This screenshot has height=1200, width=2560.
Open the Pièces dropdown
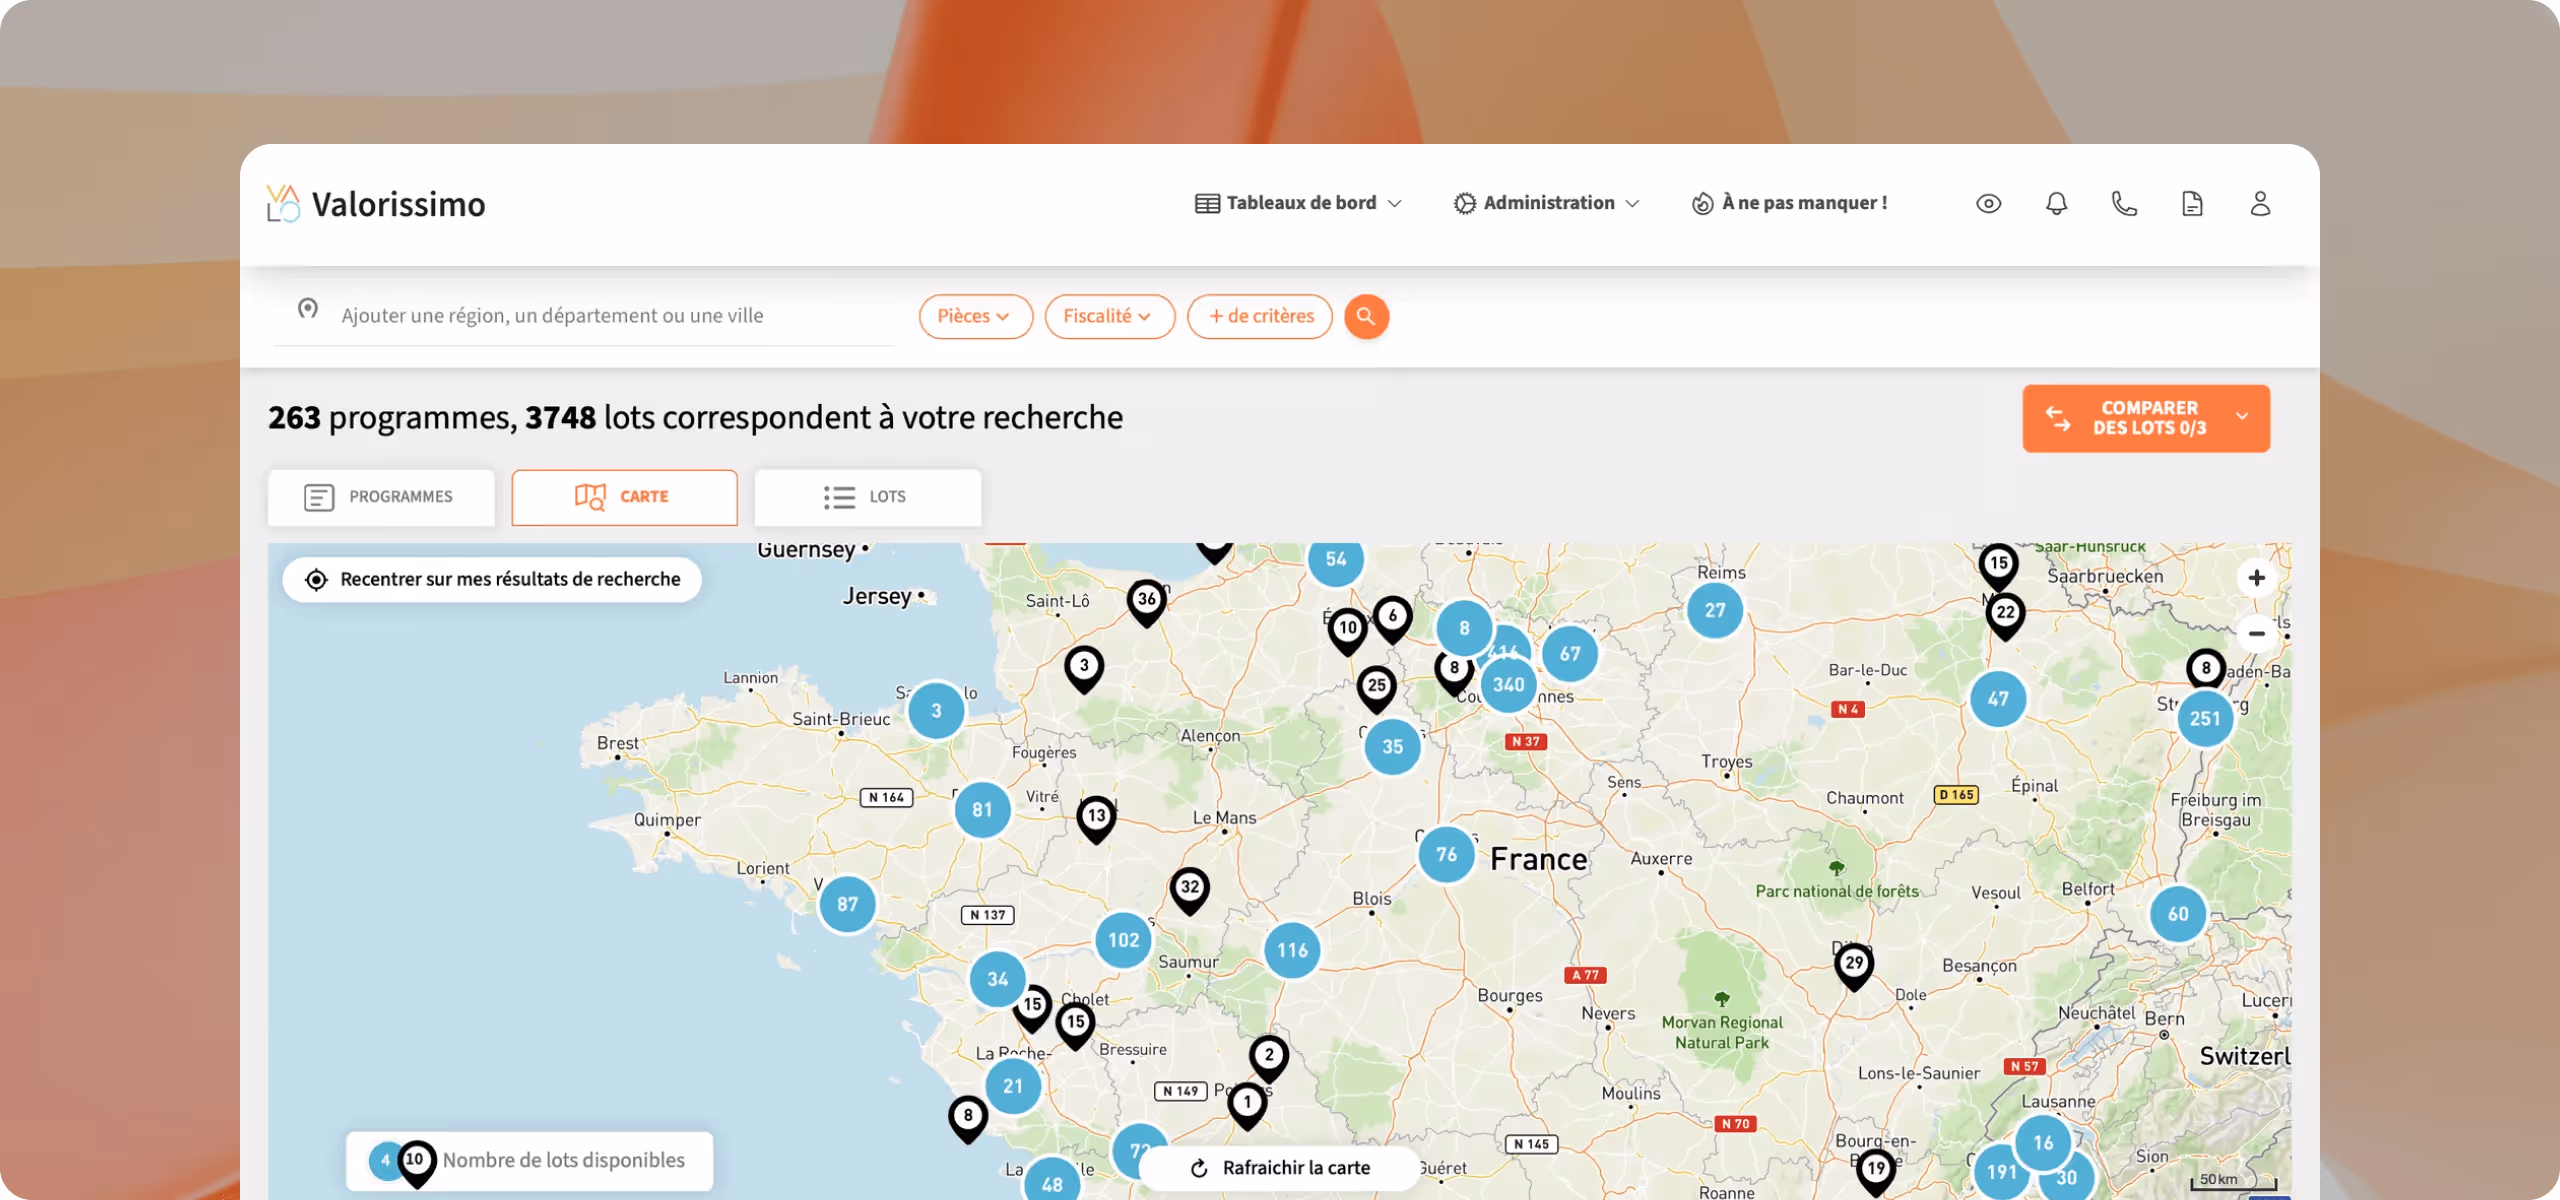(975, 316)
